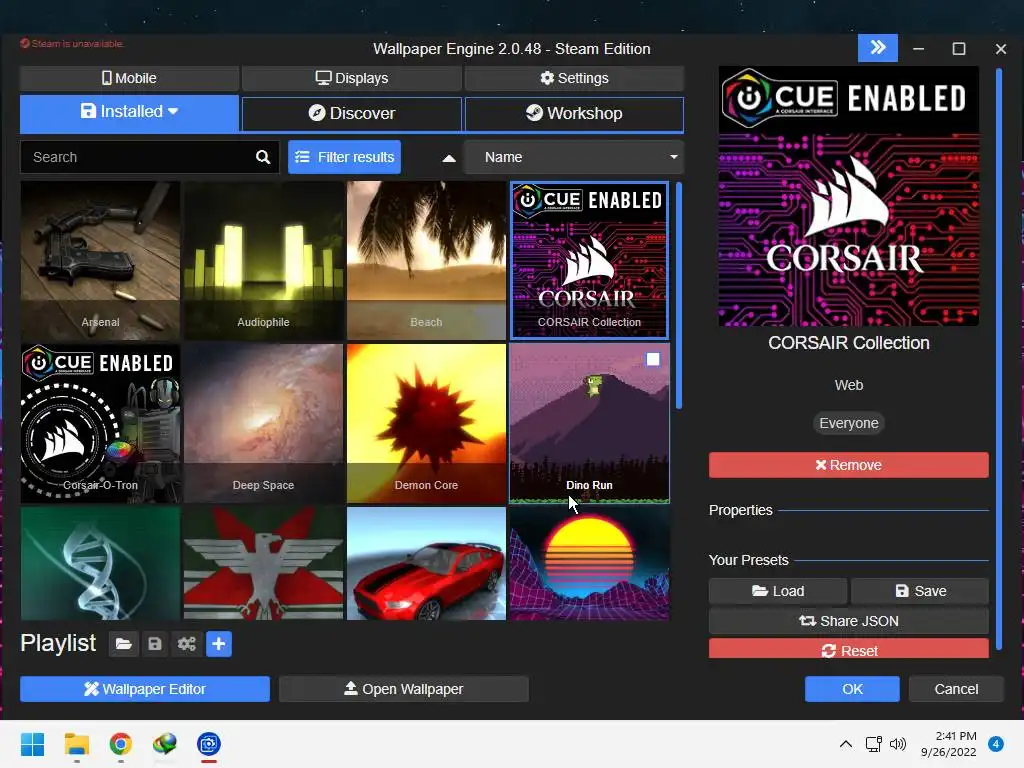Show hidden system tray icons
The image size is (1024, 768).
[846, 744]
